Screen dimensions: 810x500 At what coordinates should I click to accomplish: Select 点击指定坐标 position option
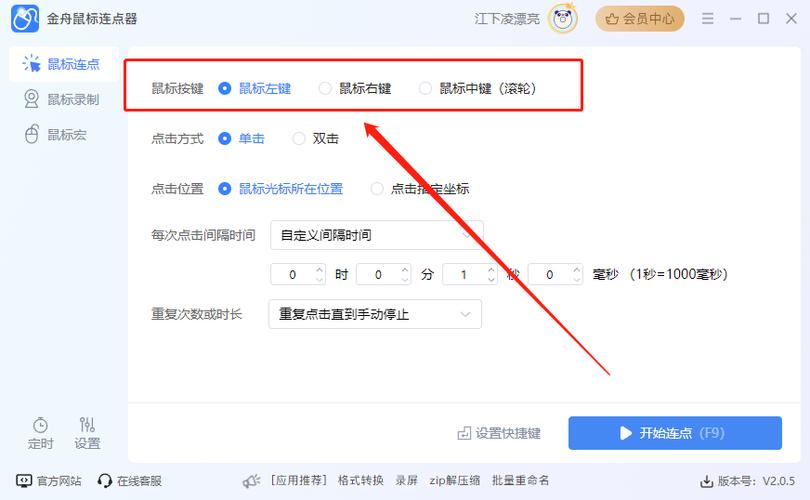click(x=377, y=188)
